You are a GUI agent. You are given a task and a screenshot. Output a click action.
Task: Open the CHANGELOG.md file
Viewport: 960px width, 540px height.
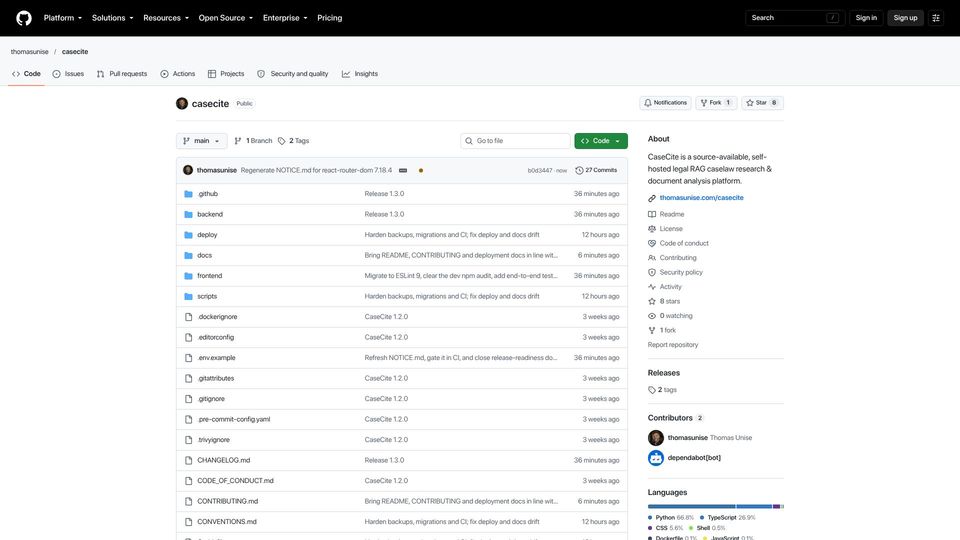point(223,460)
